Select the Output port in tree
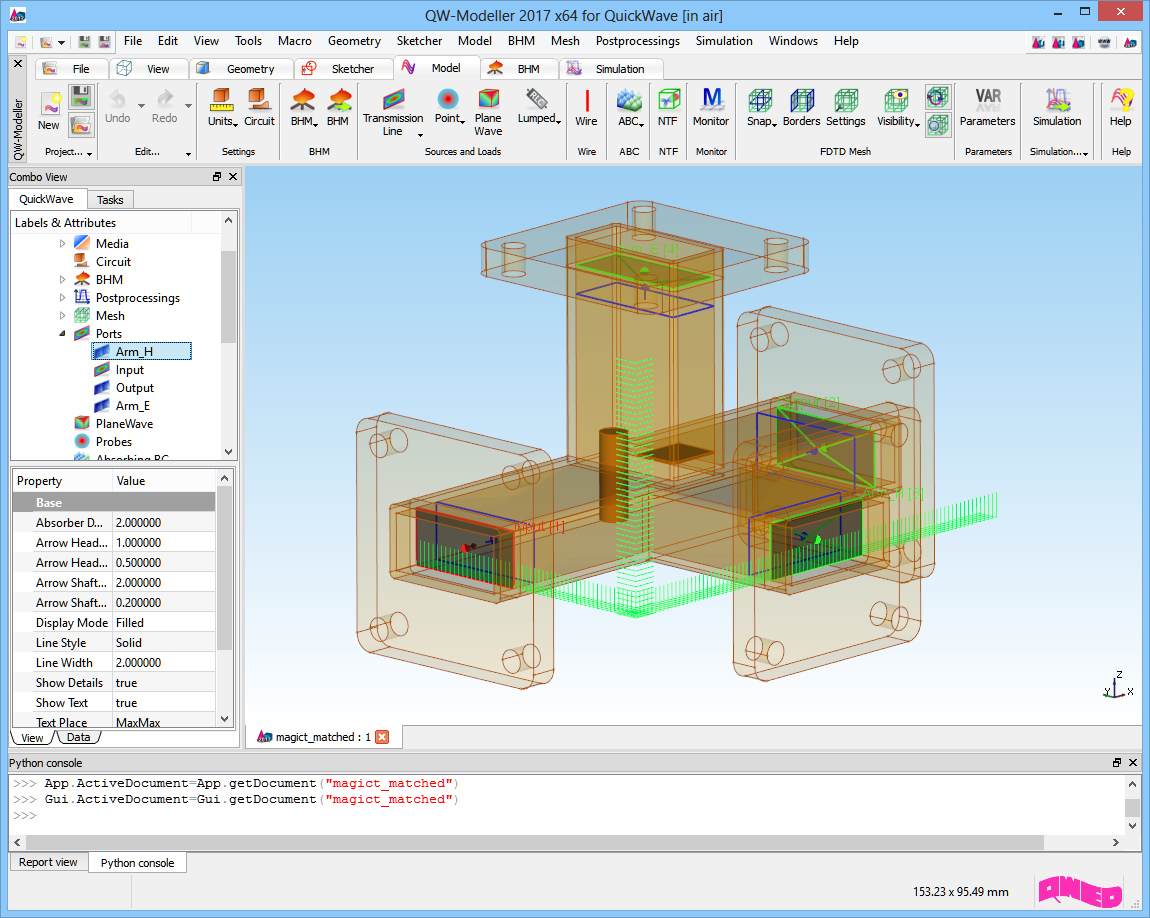Screen dimensions: 1150x918 (135, 388)
